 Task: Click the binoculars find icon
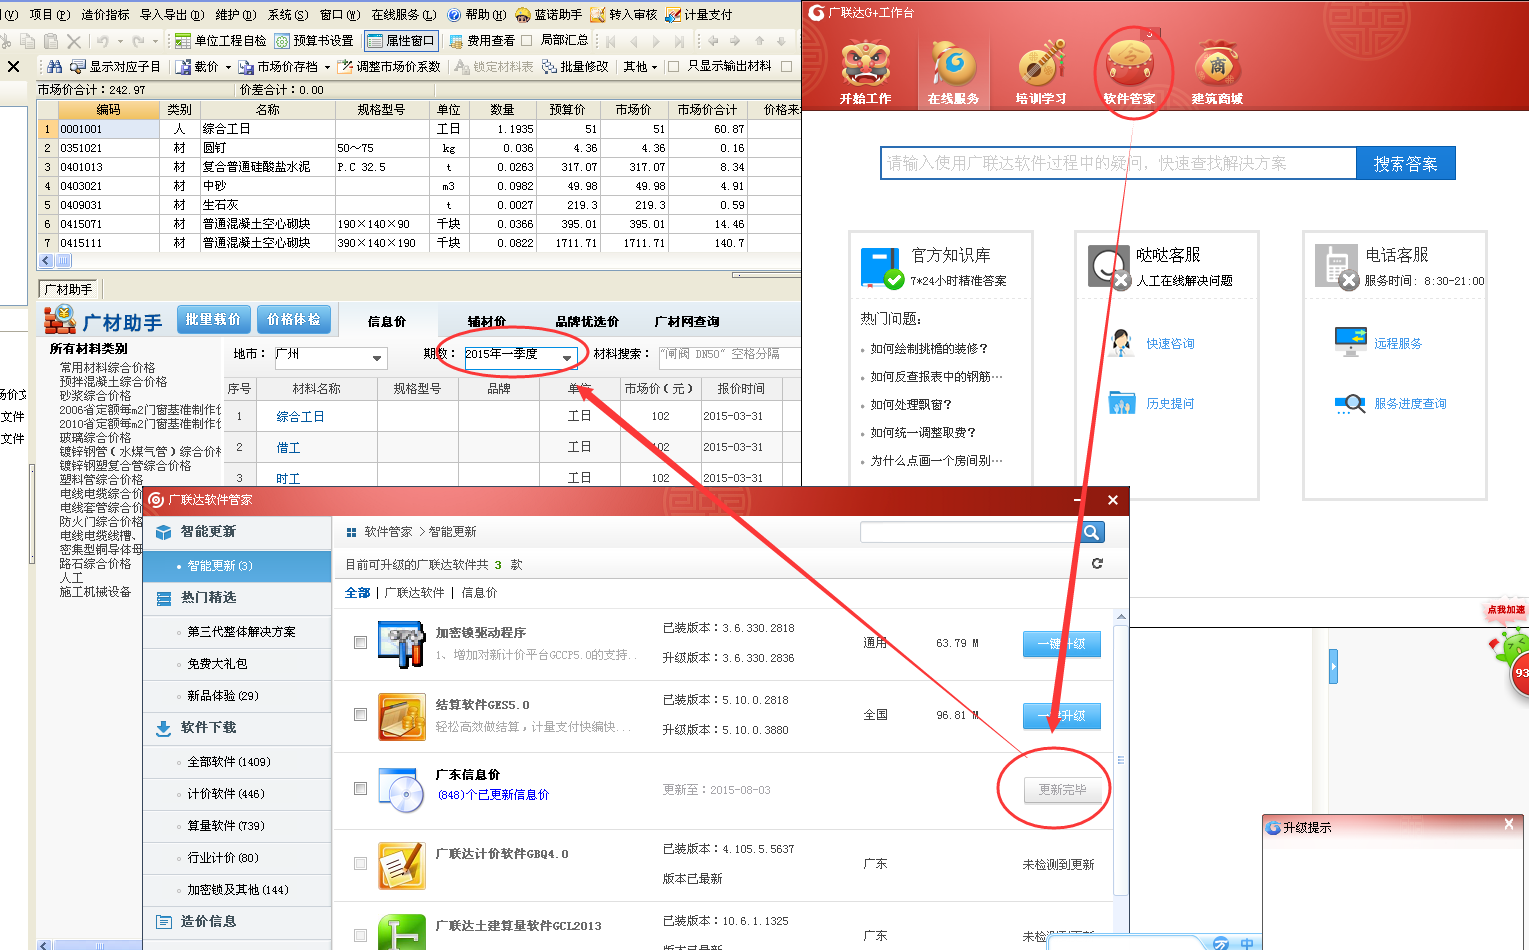pos(54,67)
